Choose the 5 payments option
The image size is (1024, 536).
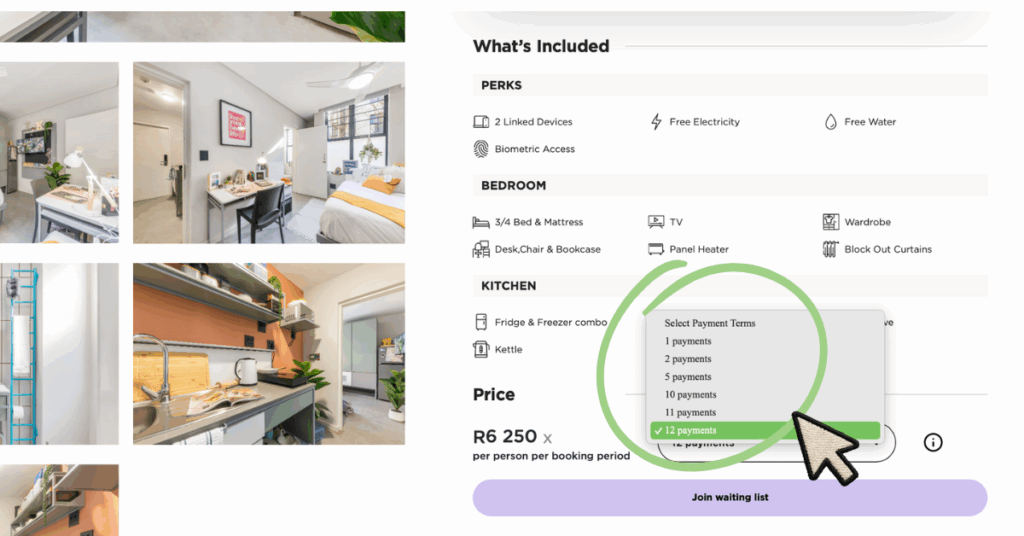688,377
